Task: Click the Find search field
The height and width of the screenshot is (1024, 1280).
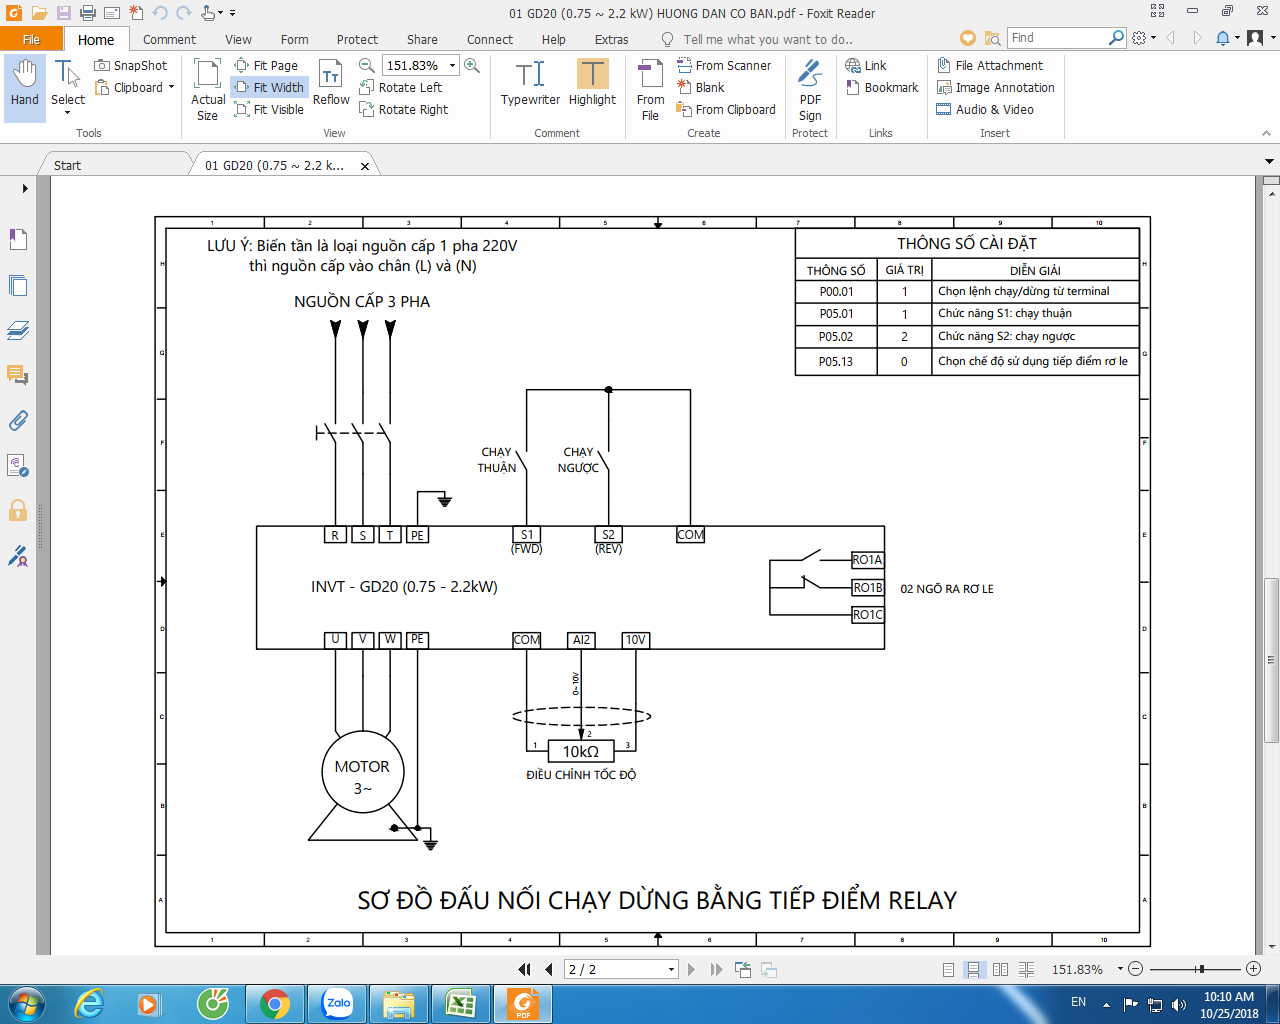Action: coord(1058,38)
